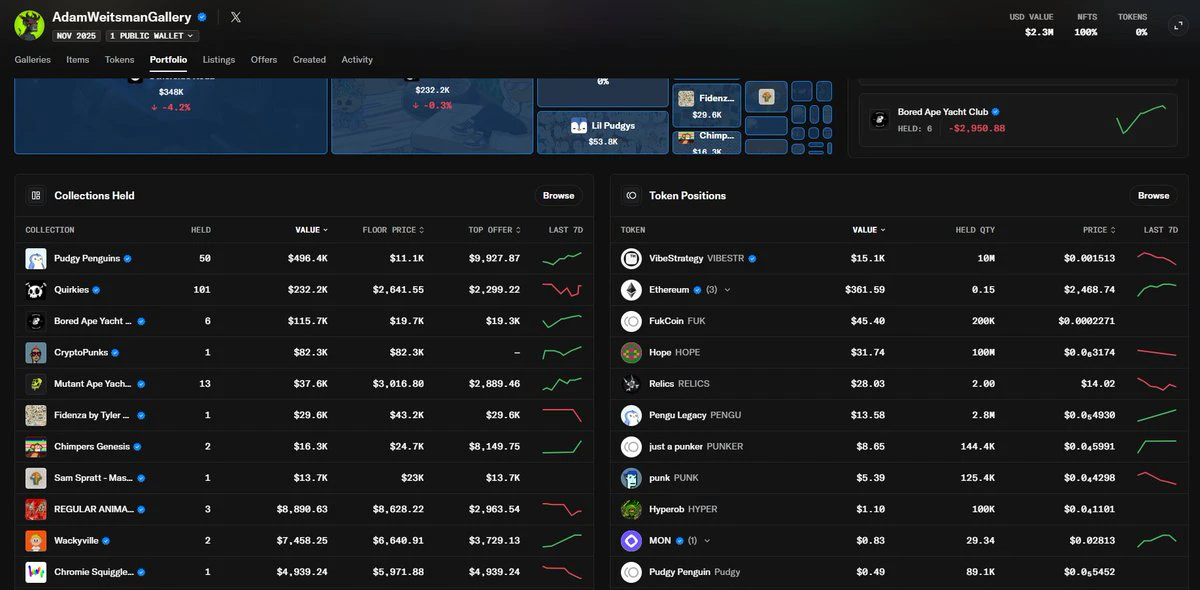The height and width of the screenshot is (590, 1200).
Task: Click the REGULAR ANIMA collection icon
Action: tap(36, 509)
